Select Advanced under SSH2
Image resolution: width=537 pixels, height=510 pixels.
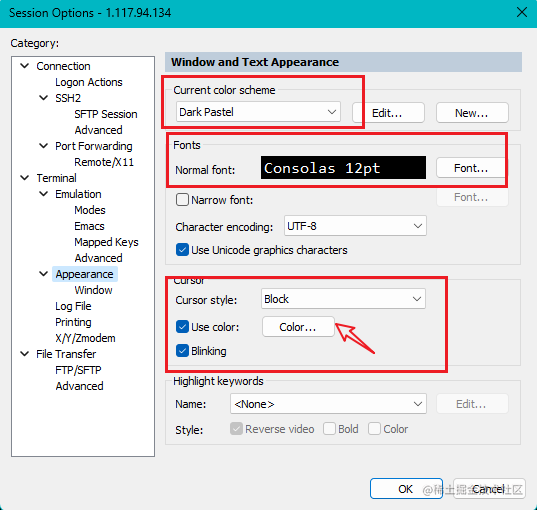tap(98, 130)
